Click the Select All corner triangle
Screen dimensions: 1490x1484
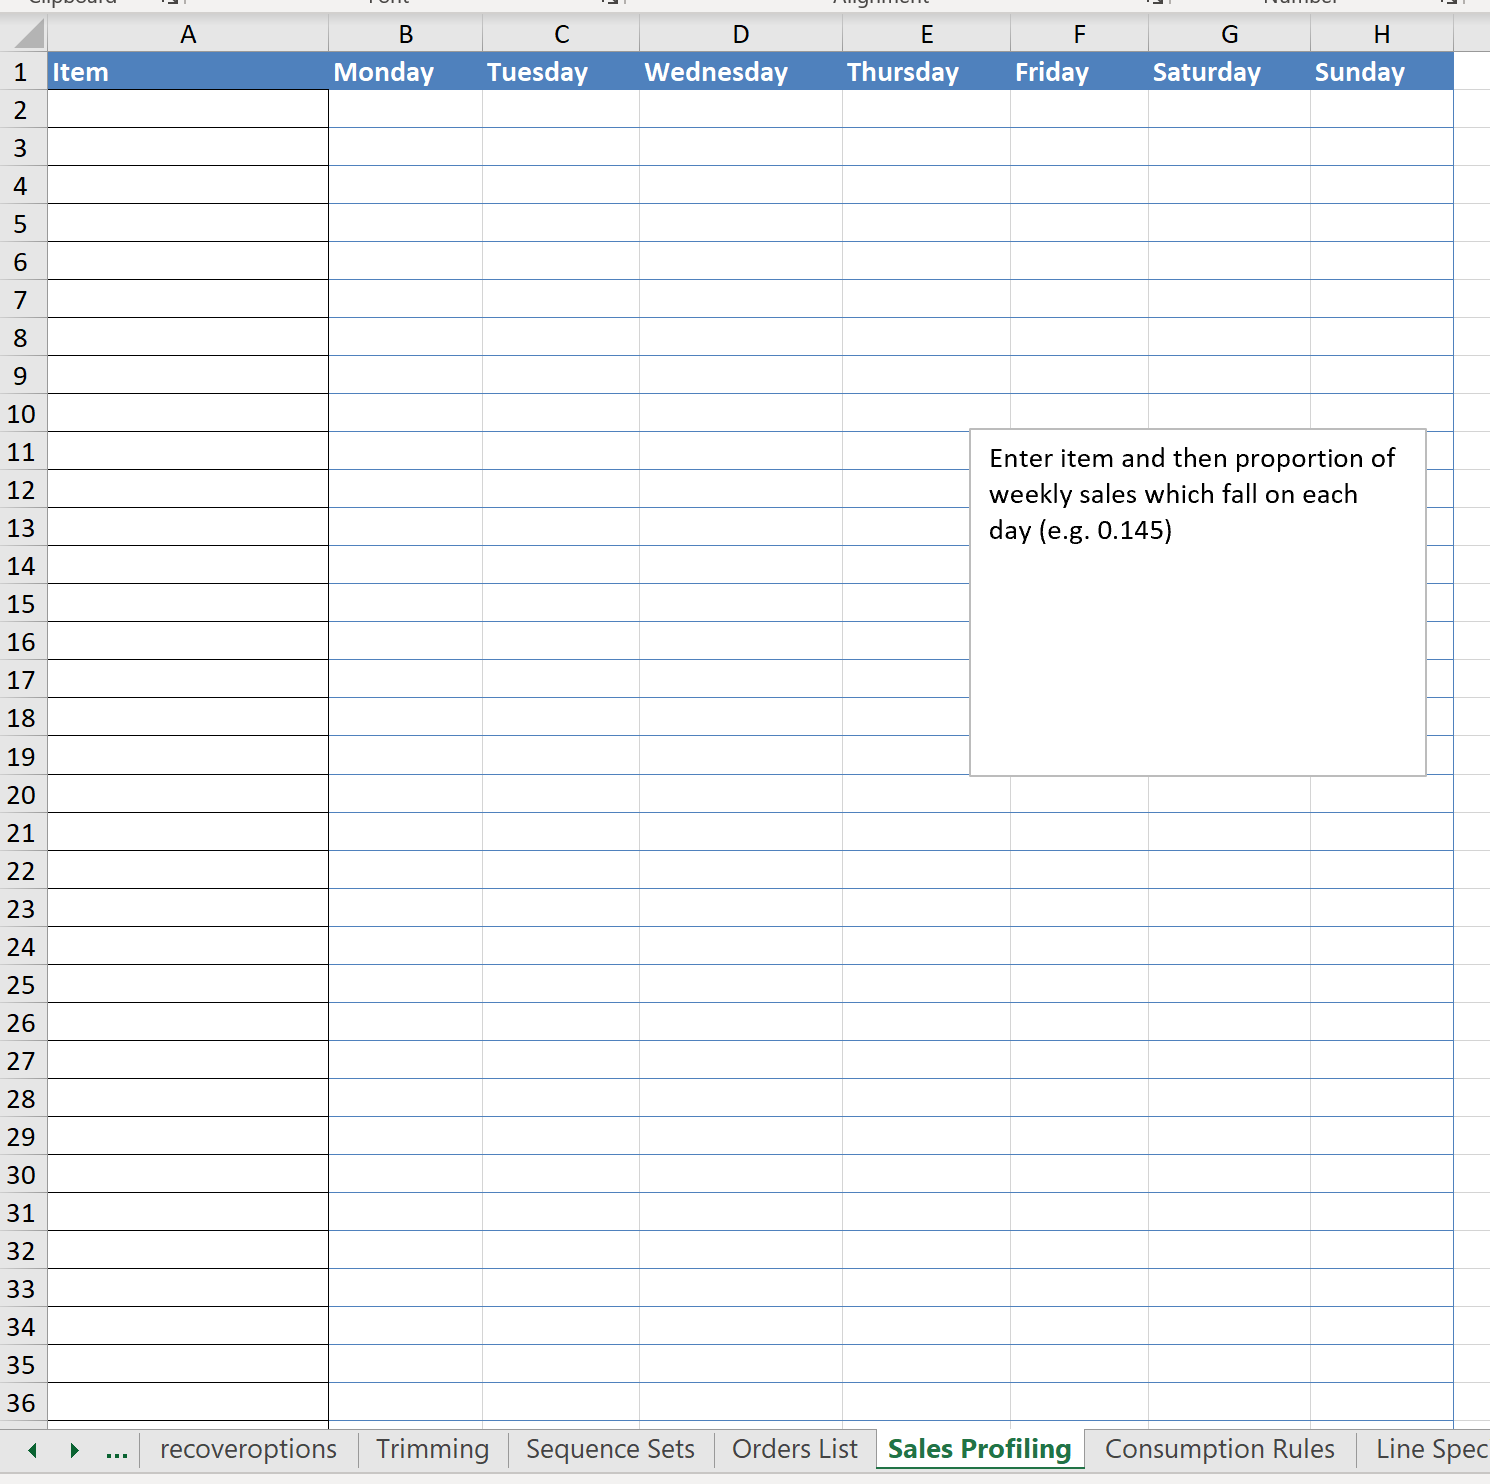pos(30,35)
